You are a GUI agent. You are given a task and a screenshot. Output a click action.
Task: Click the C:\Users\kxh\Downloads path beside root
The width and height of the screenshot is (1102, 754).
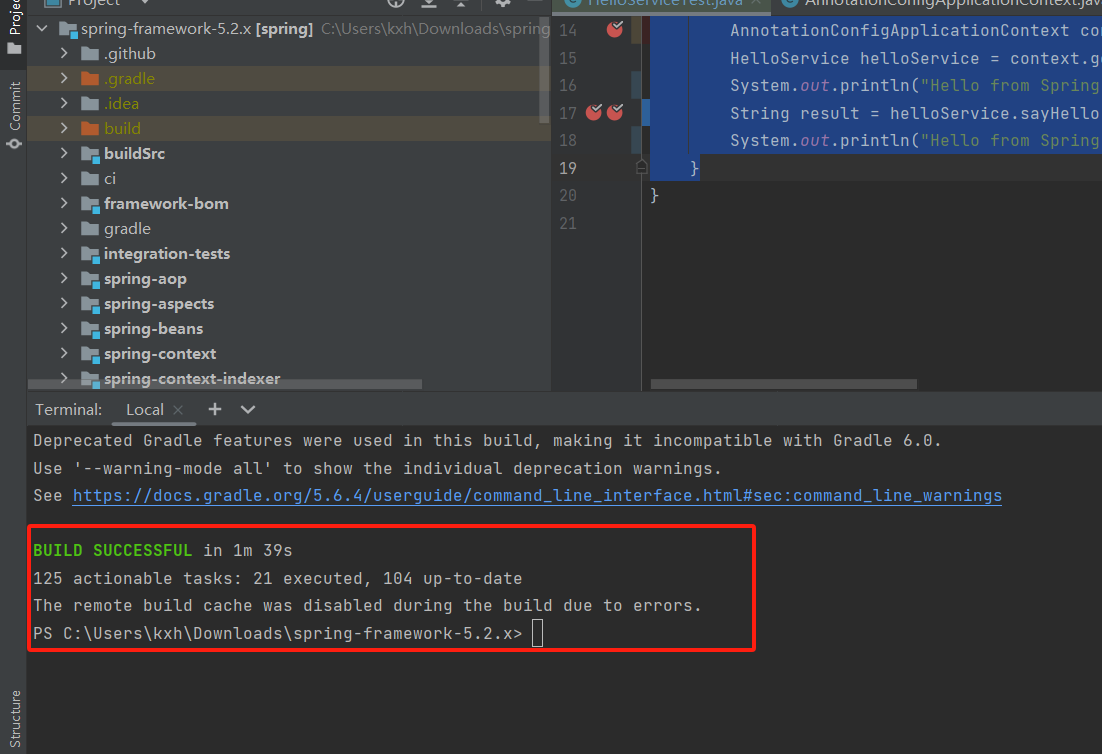click(435, 29)
